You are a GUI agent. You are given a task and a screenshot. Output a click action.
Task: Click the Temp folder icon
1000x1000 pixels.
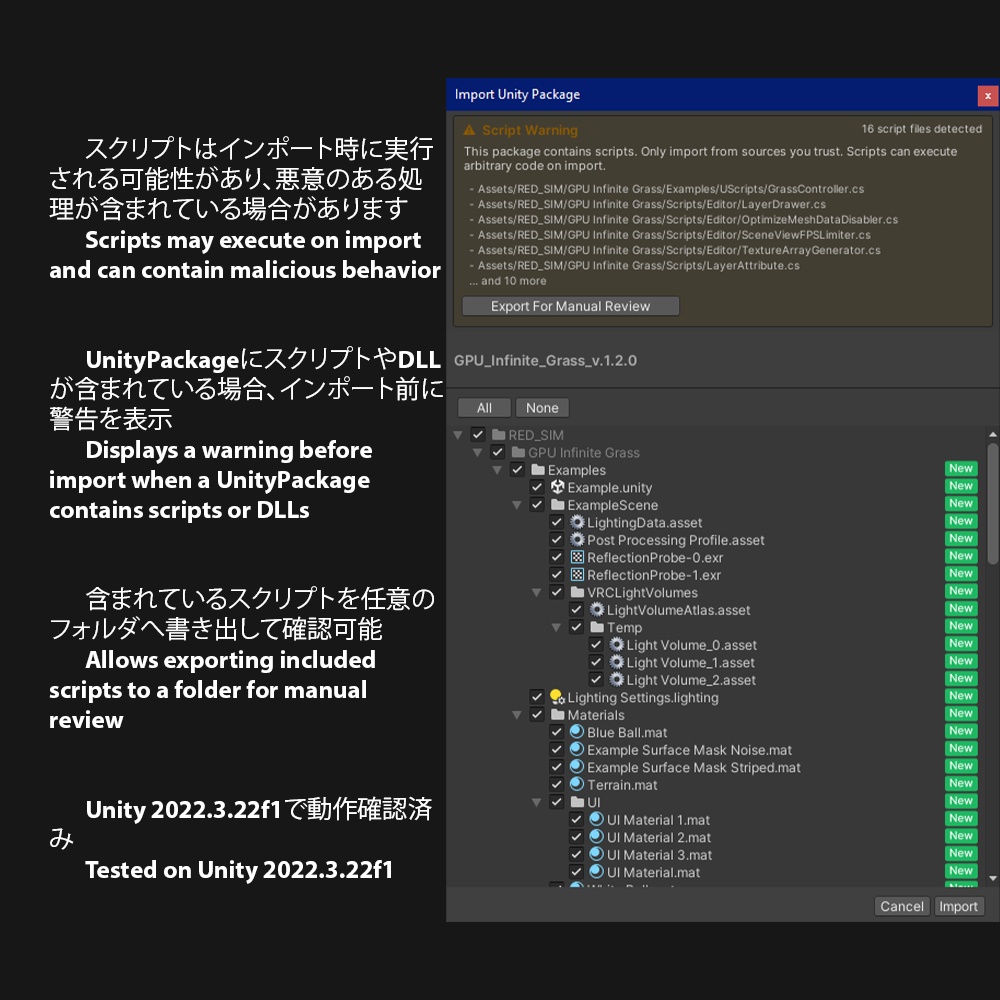598,628
